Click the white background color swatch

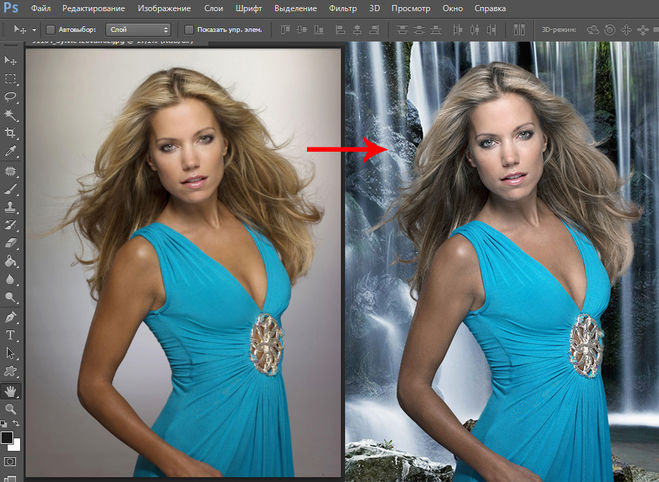15,445
